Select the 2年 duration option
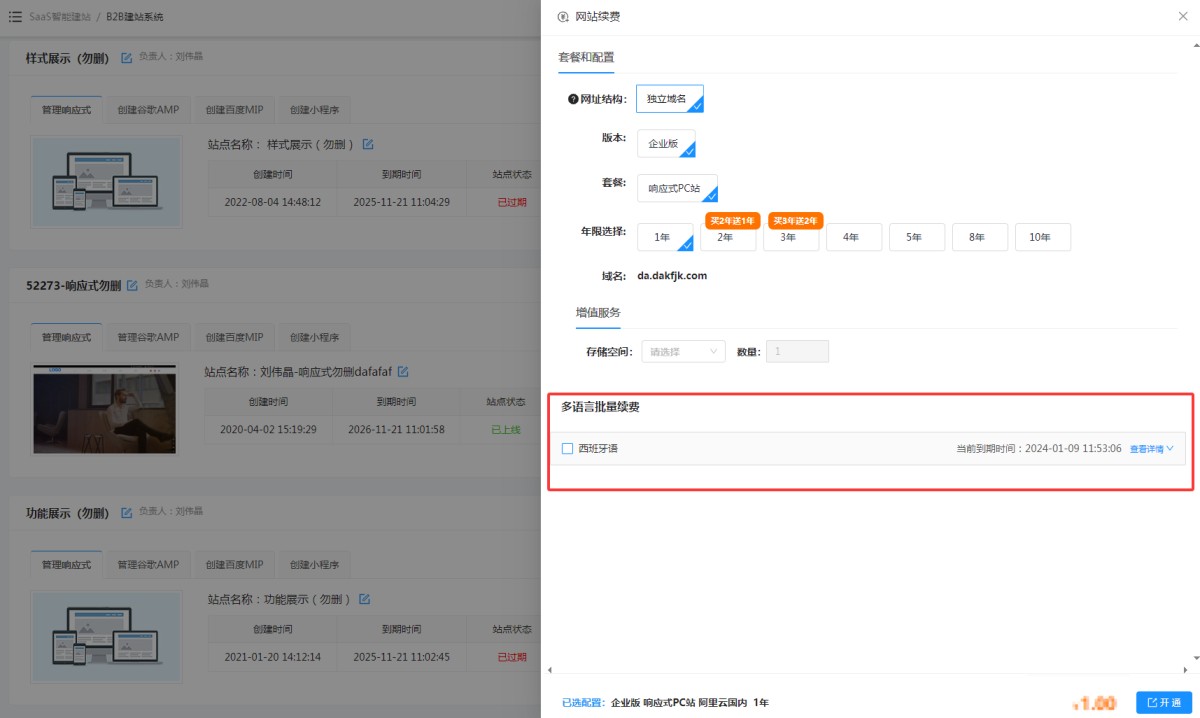Image resolution: width=1200 pixels, height=718 pixels. tap(727, 237)
